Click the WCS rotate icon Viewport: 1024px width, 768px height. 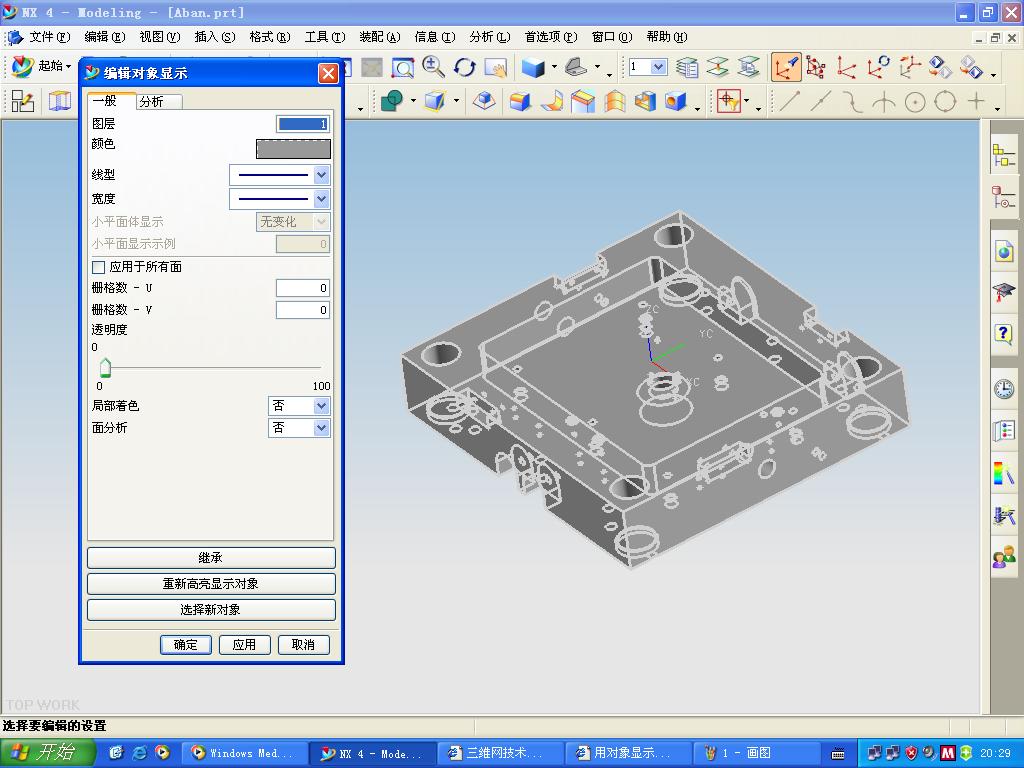tap(878, 67)
